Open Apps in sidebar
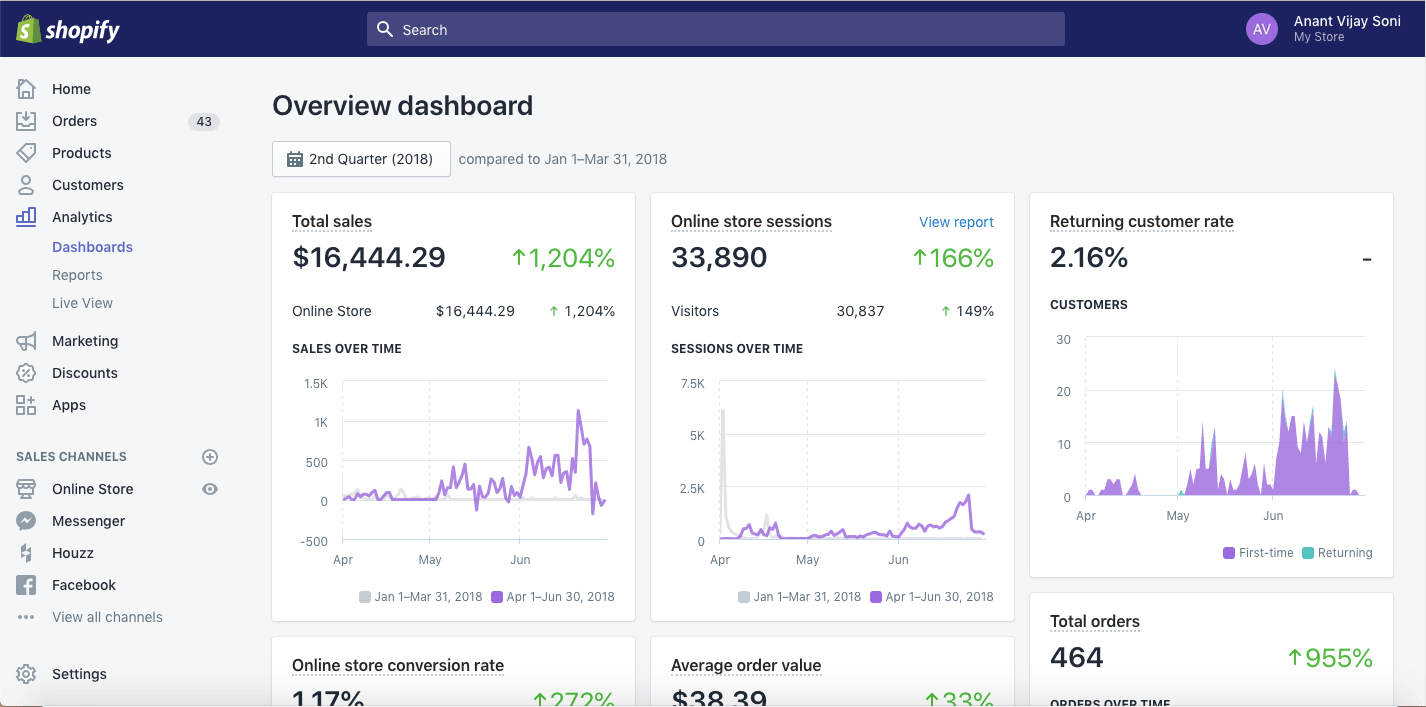Screen dimensions: 1426x707 click(x=69, y=405)
